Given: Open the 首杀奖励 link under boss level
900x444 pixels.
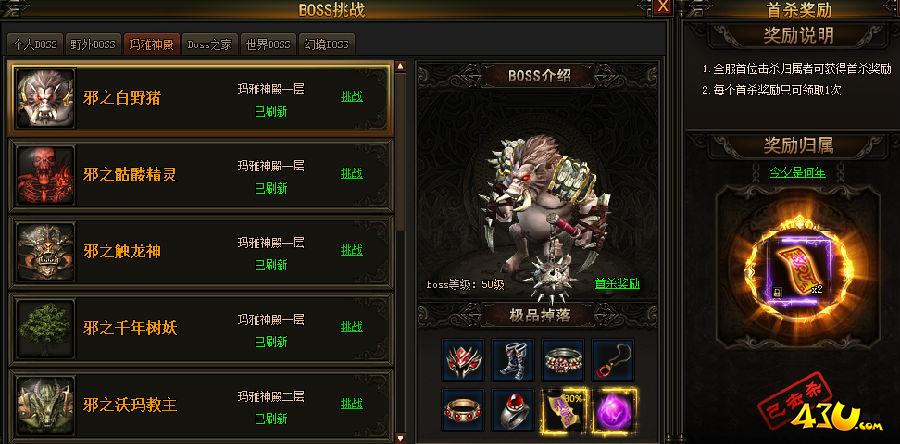Looking at the screenshot, I should pyautogui.click(x=617, y=283).
